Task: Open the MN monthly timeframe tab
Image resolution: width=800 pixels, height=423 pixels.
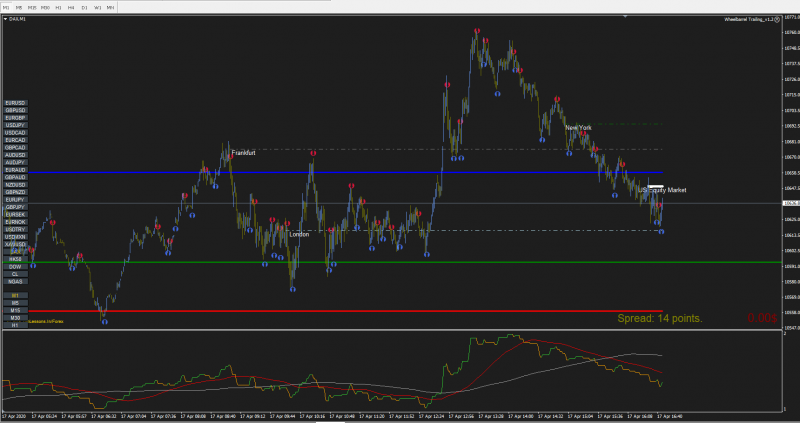Action: pyautogui.click(x=110, y=8)
